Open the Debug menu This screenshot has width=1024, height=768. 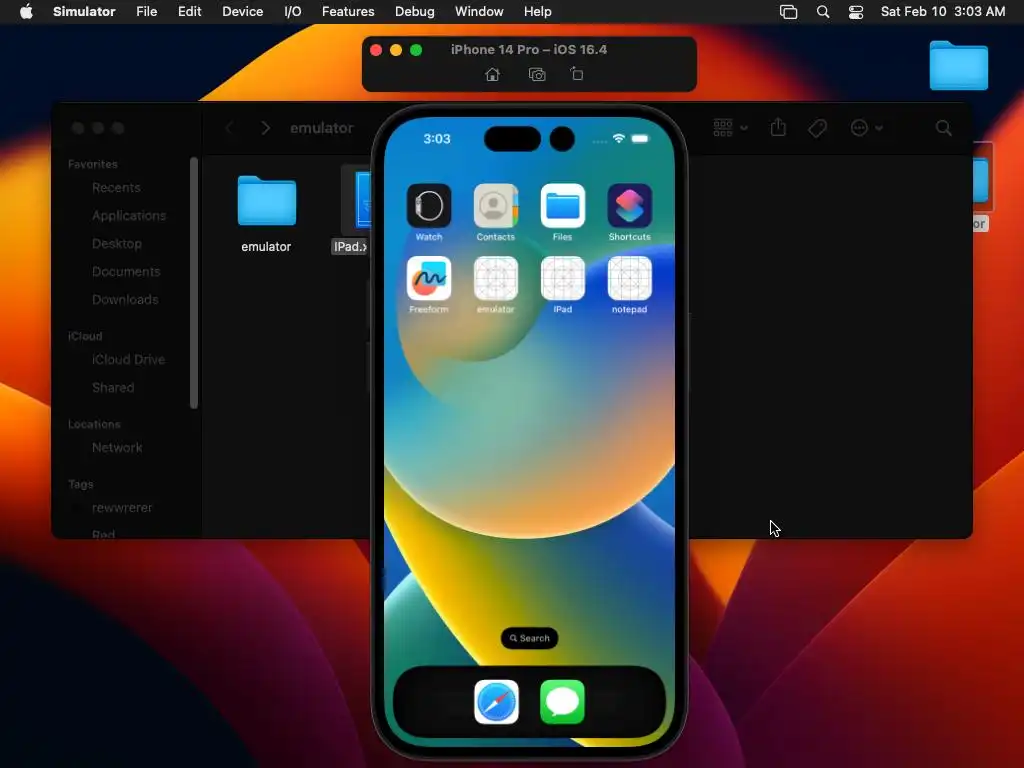coord(415,12)
